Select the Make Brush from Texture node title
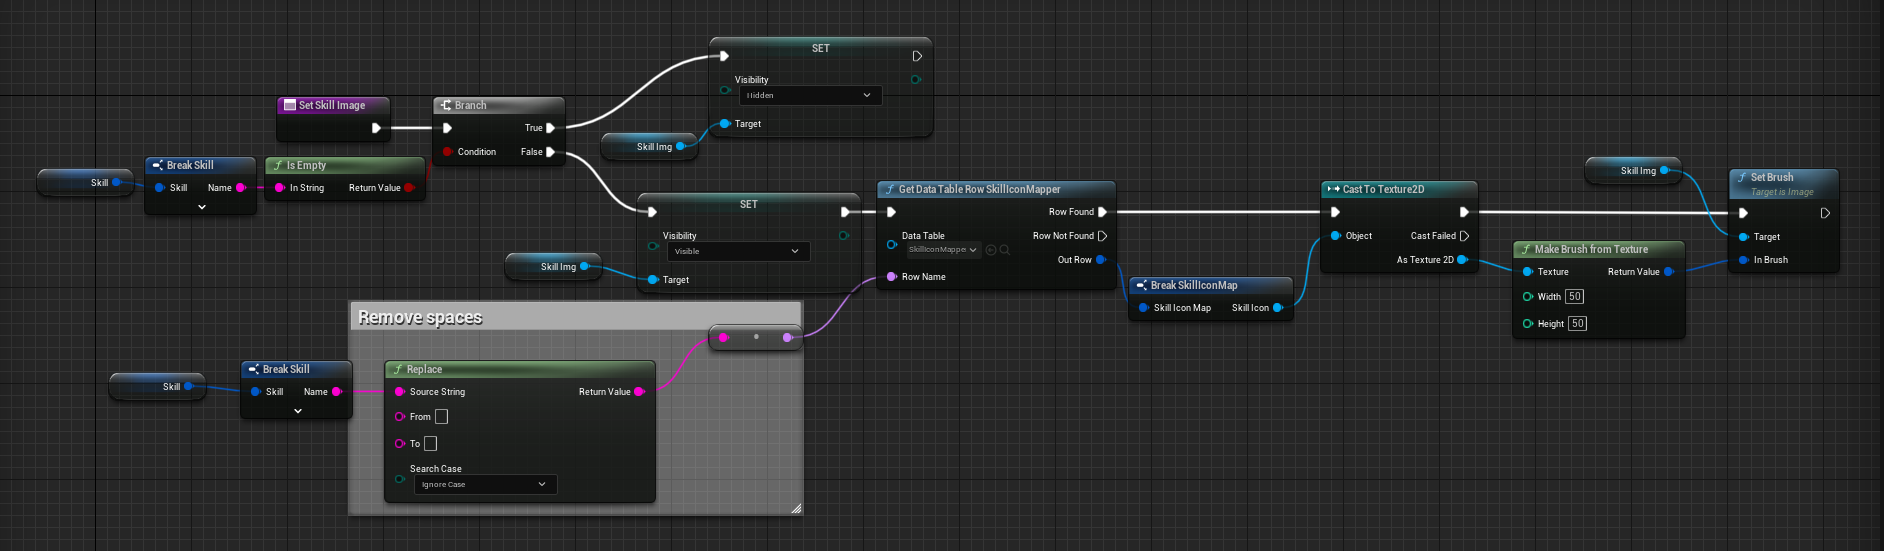This screenshot has height=551, width=1884. point(1591,249)
